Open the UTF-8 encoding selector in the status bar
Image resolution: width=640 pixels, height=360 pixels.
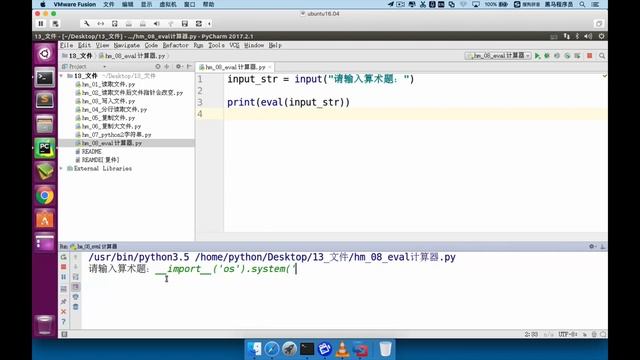point(568,334)
